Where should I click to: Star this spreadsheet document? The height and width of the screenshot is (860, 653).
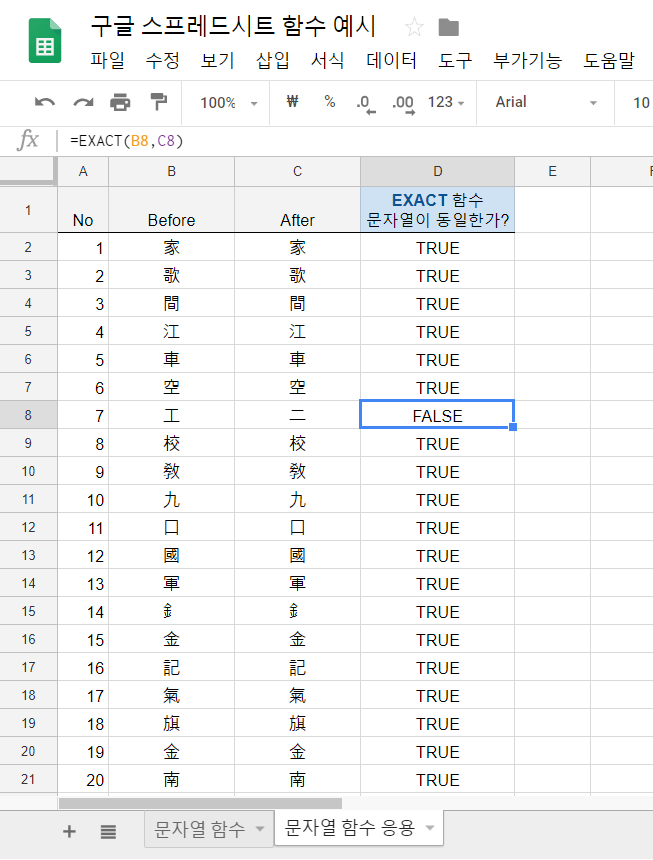(x=413, y=27)
